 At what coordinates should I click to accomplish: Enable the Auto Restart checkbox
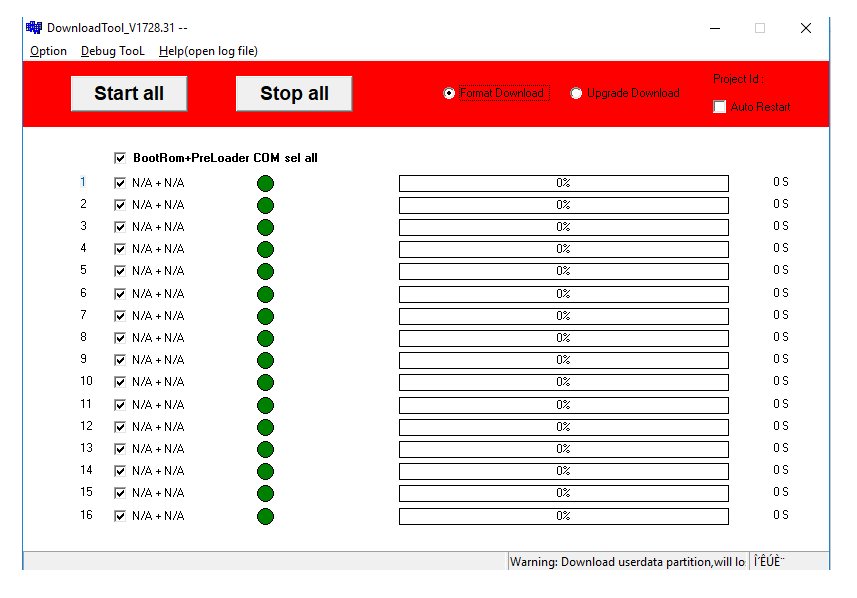point(720,107)
